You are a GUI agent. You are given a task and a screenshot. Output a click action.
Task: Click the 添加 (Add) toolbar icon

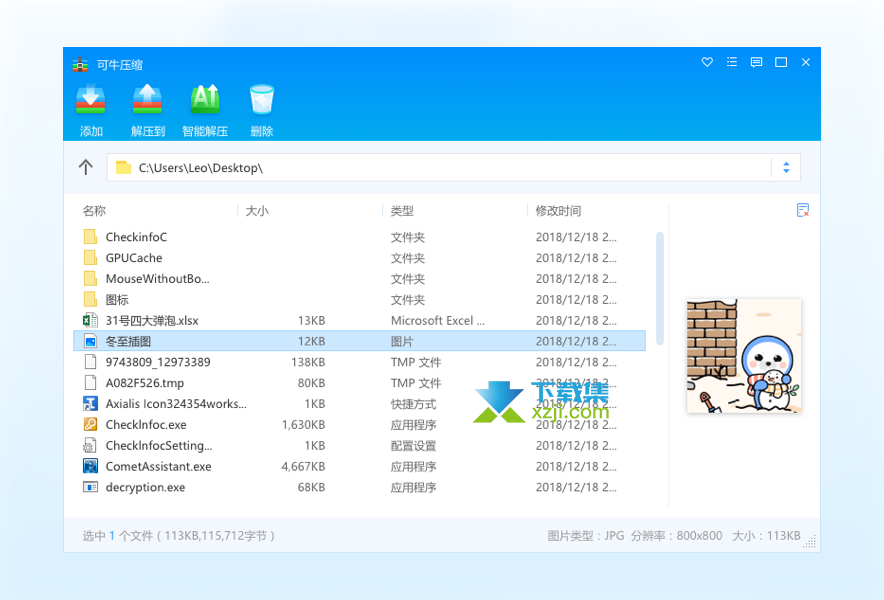click(x=91, y=100)
